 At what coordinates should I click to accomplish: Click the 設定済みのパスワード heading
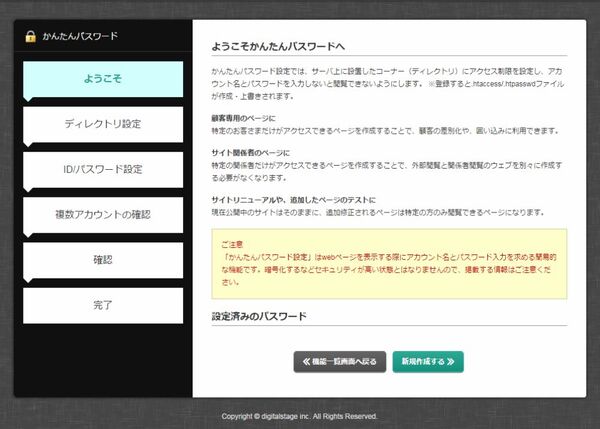point(259,316)
